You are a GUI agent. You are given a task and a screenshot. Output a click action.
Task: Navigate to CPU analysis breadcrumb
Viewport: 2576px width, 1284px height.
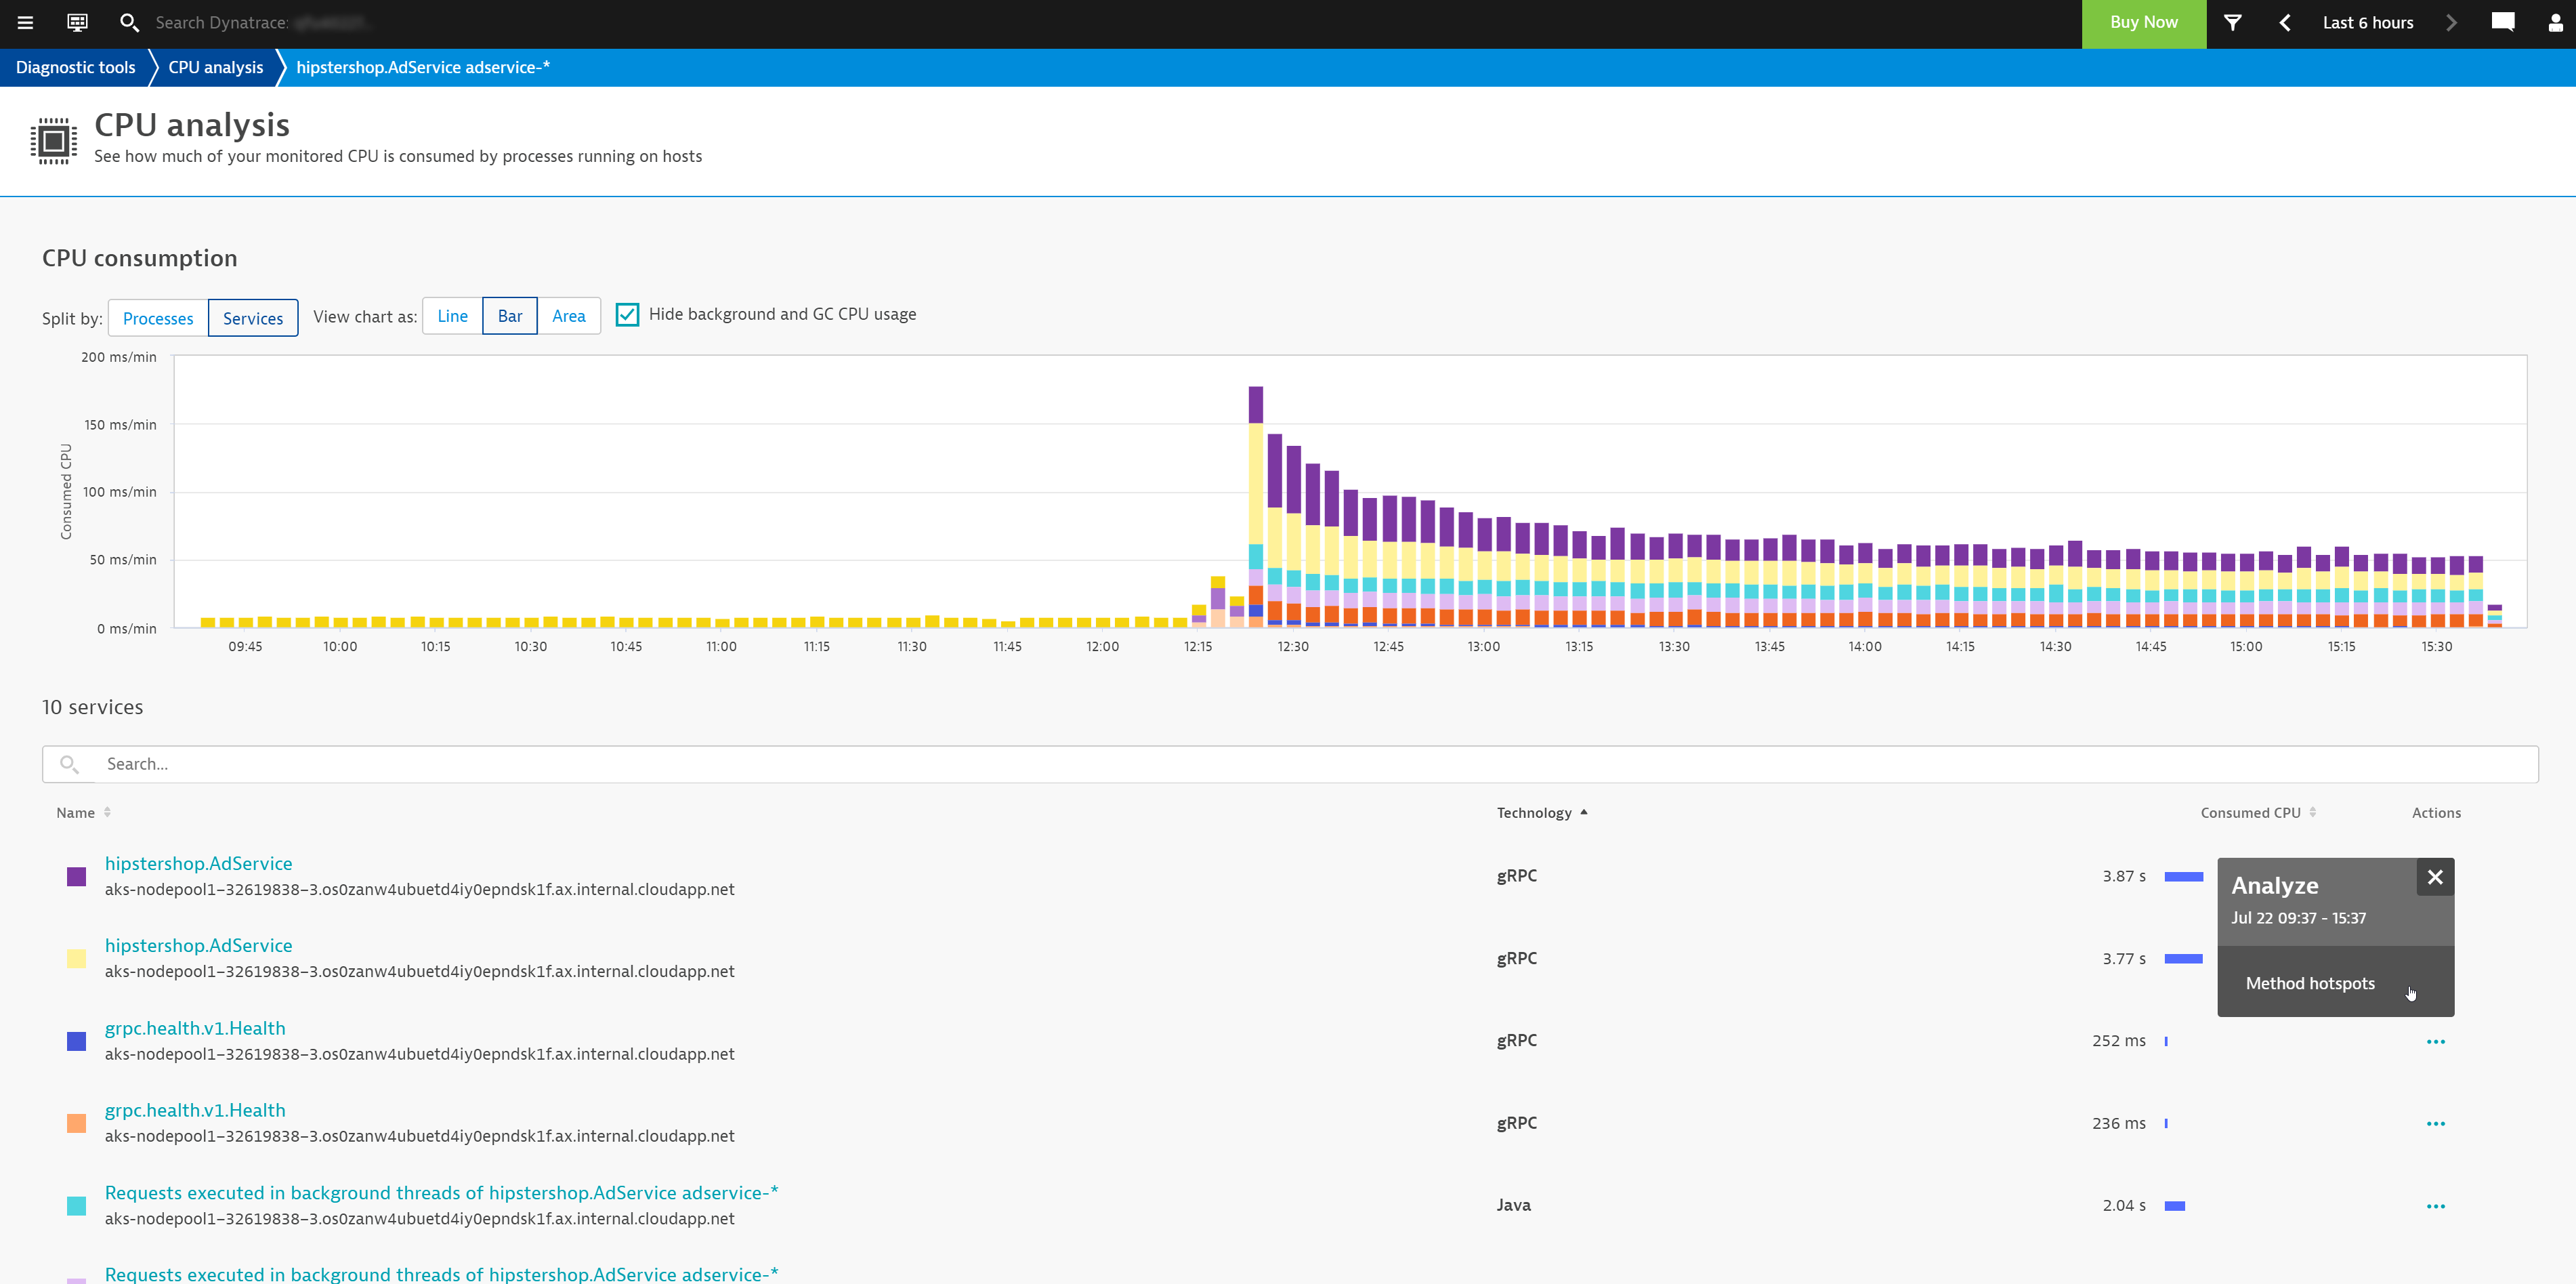click(x=215, y=67)
